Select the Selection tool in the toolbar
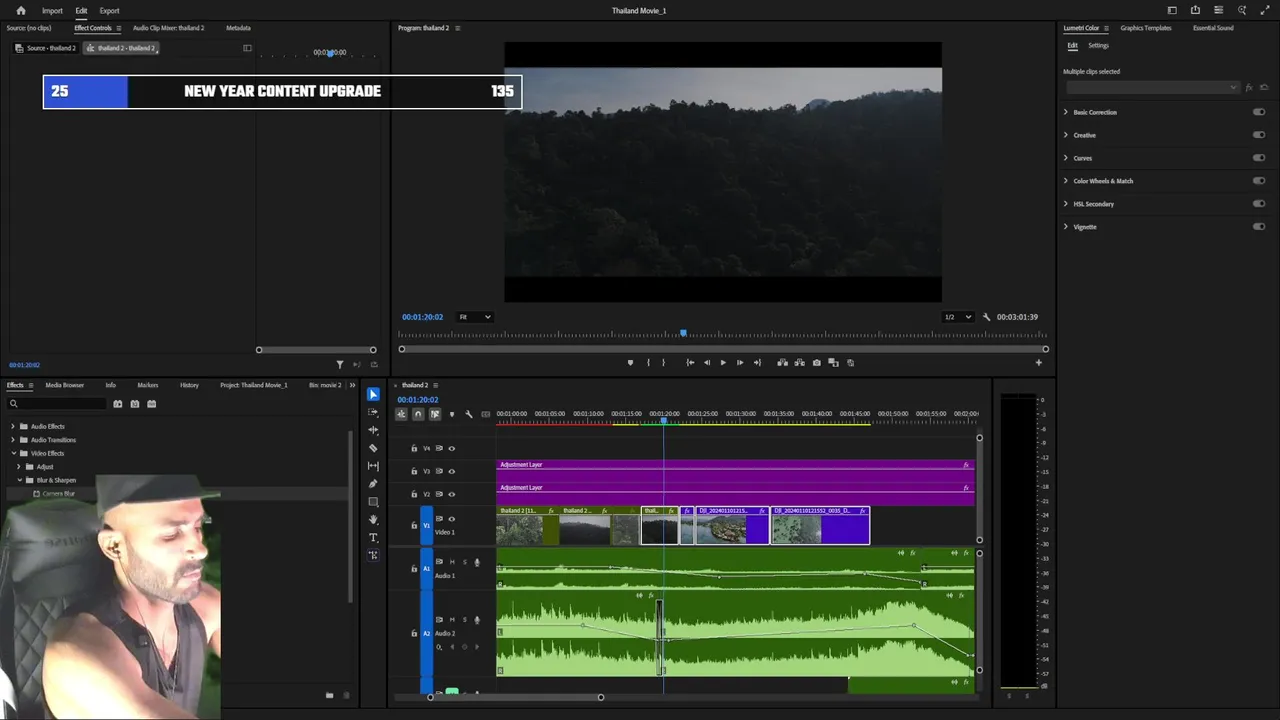 (x=373, y=394)
